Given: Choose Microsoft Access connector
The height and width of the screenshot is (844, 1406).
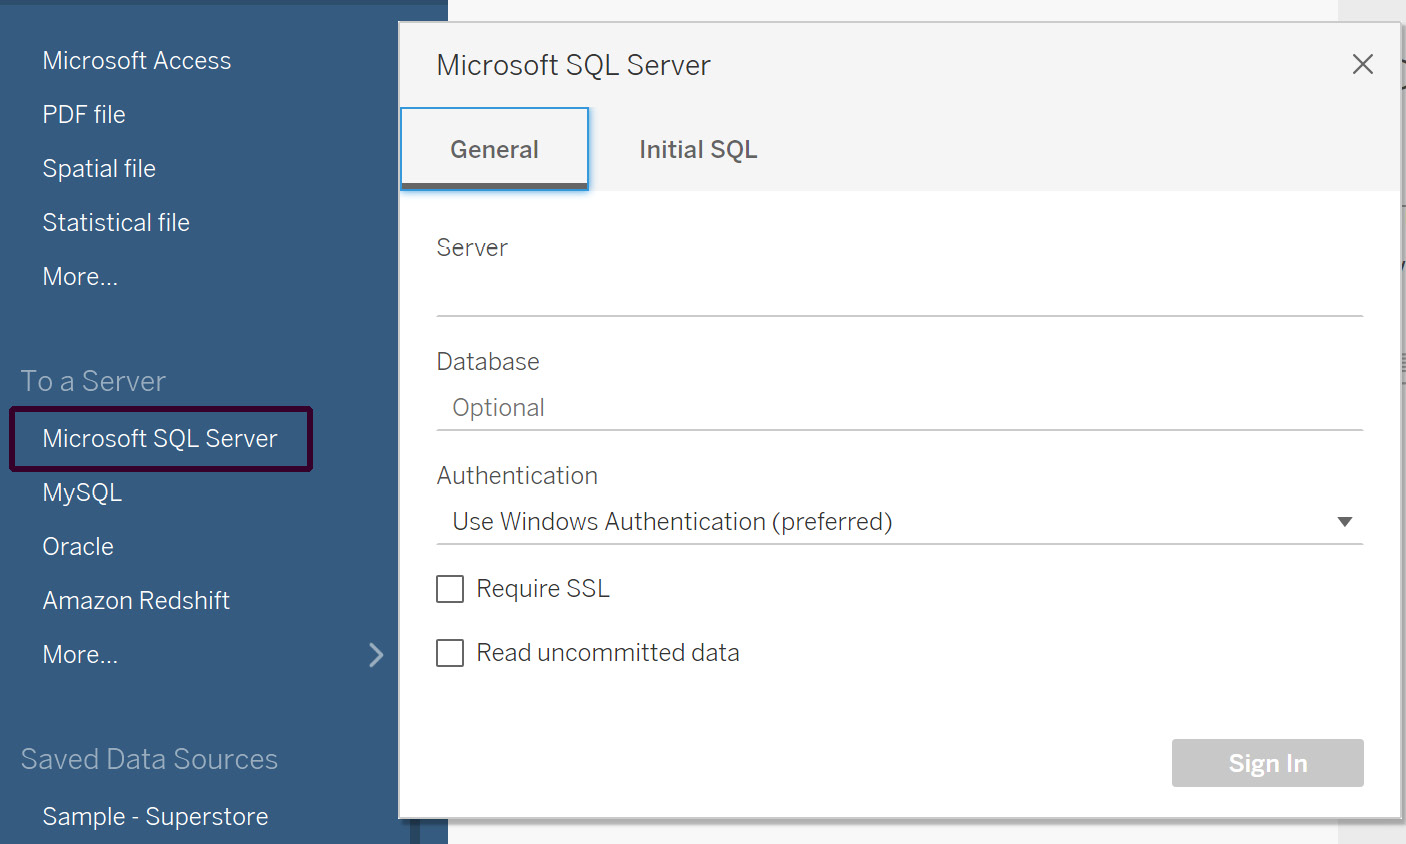Looking at the screenshot, I should click(x=137, y=61).
